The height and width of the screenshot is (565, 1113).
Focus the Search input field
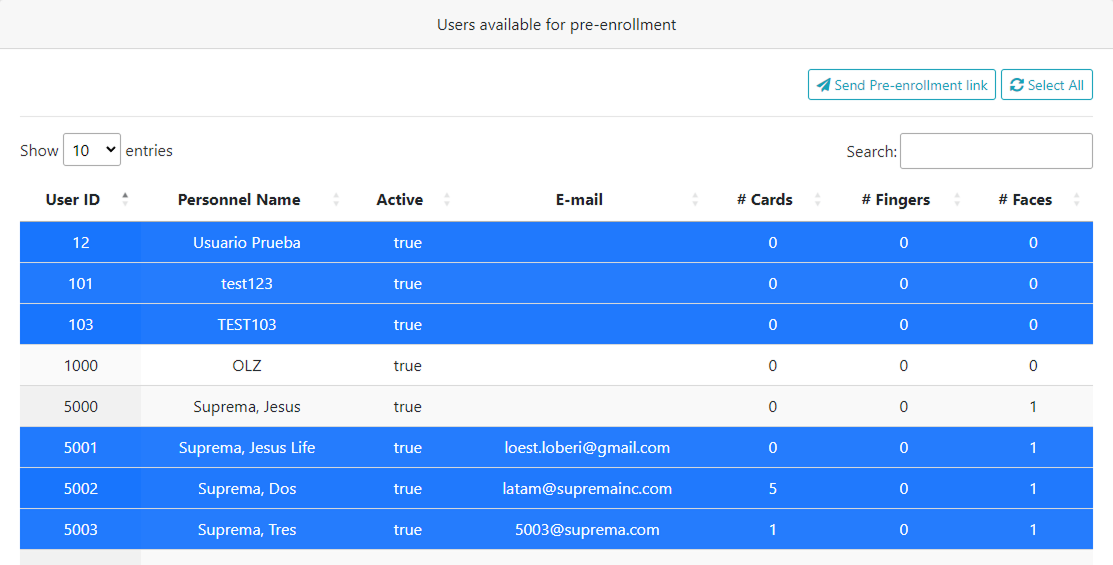click(996, 151)
